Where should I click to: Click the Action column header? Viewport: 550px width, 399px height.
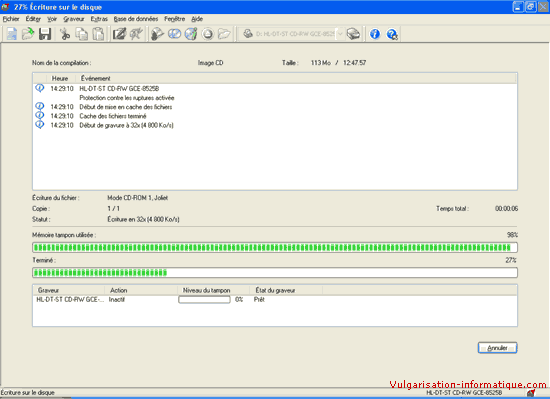click(x=141, y=290)
